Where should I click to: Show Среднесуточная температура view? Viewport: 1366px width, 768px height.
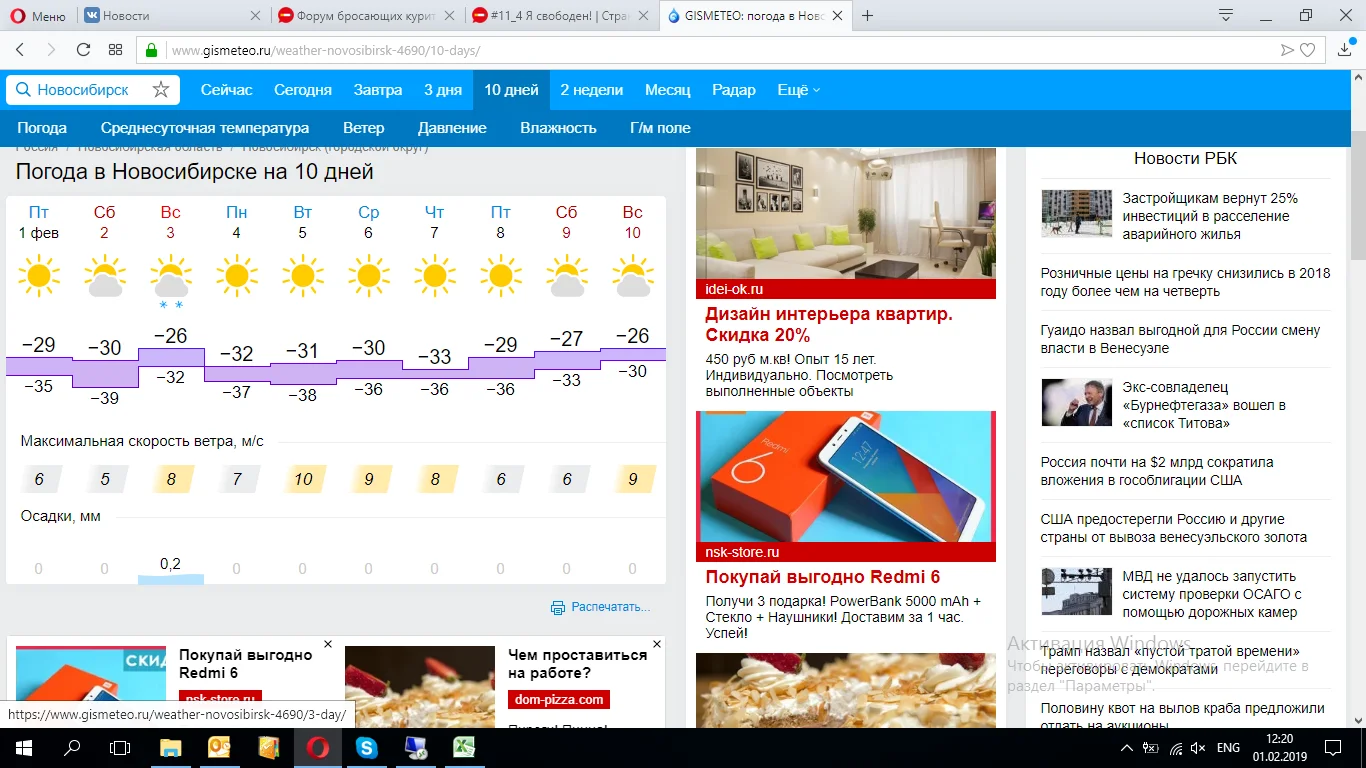coord(205,128)
